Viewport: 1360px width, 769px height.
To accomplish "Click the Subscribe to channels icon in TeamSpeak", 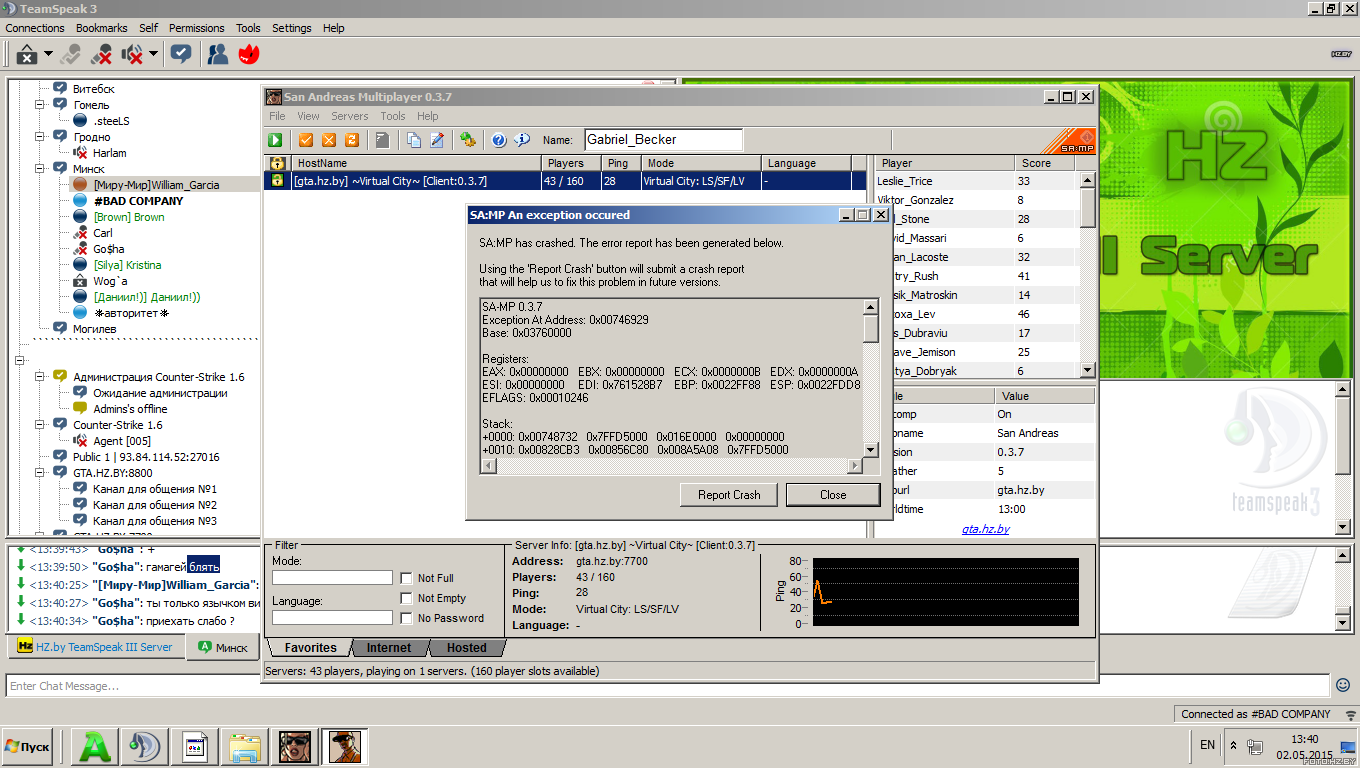I will click(181, 54).
